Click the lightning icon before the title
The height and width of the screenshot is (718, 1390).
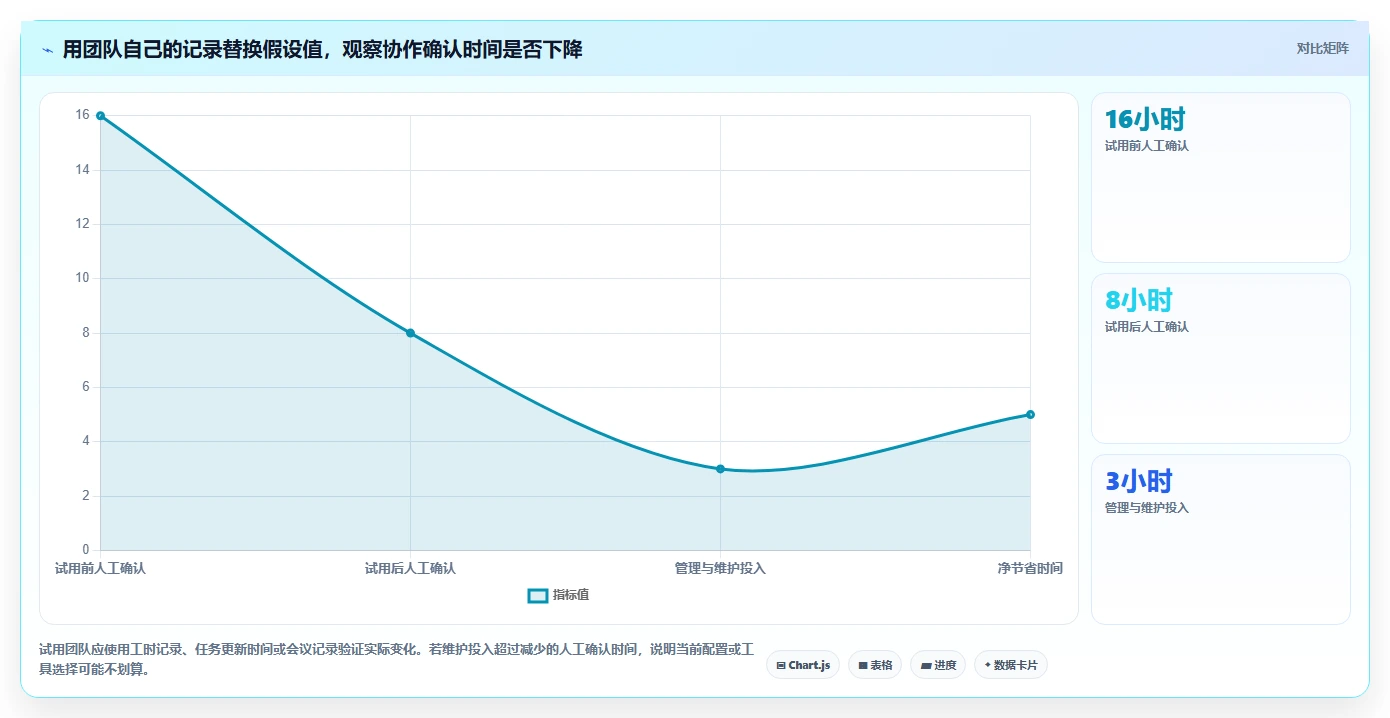point(48,50)
